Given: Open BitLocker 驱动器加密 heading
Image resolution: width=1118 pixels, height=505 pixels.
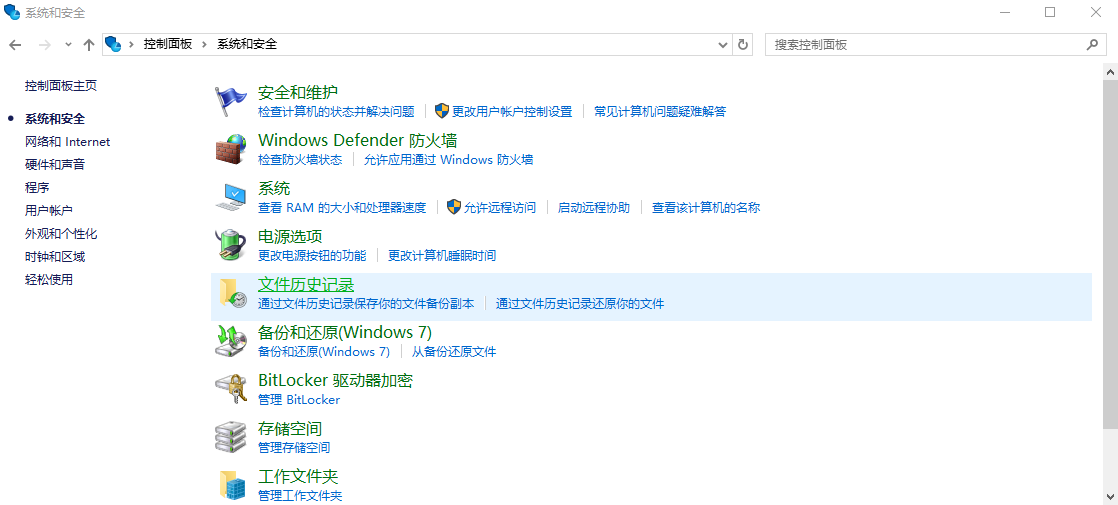Looking at the screenshot, I should pyautogui.click(x=335, y=380).
